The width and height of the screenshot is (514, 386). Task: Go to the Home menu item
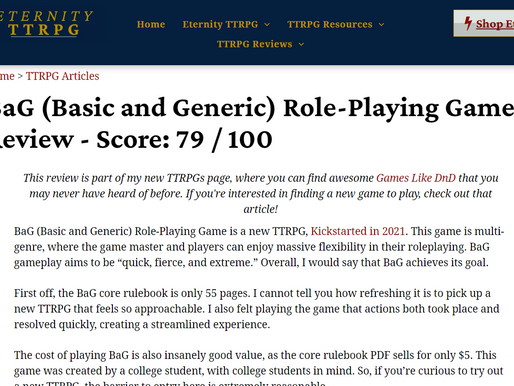coord(151,24)
